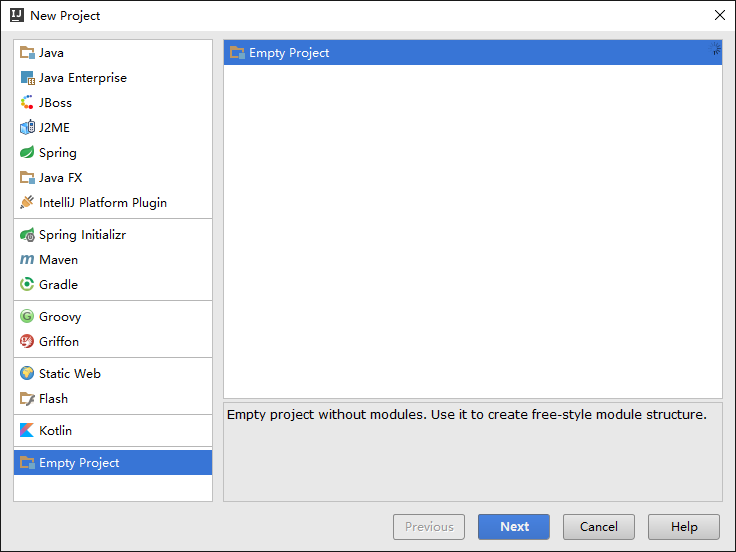Select the IntelliJ Platform Plugin icon

click(x=27, y=202)
